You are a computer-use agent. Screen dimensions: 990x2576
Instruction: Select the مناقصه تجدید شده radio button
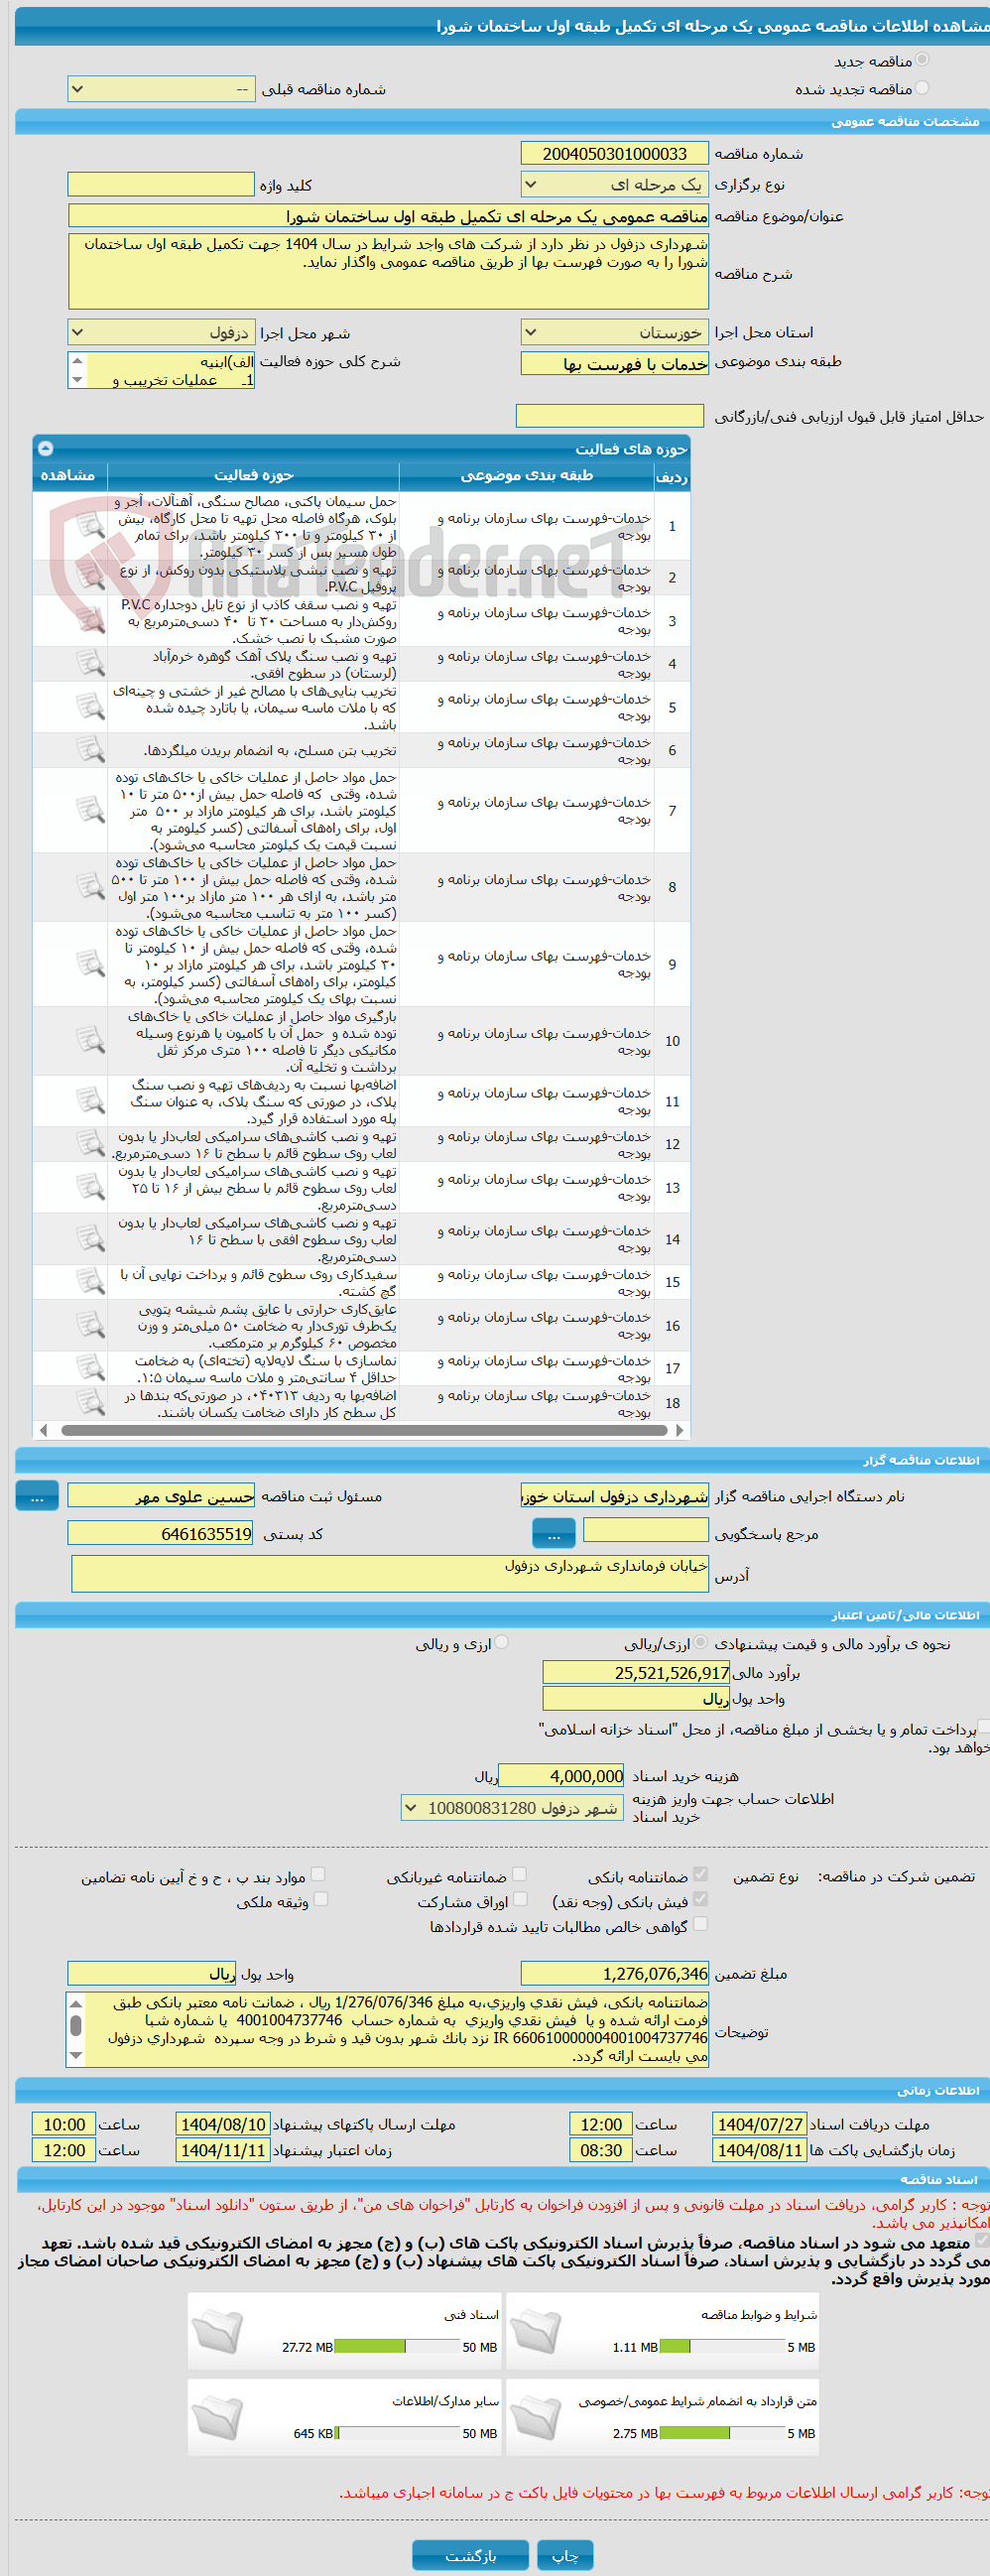[922, 88]
